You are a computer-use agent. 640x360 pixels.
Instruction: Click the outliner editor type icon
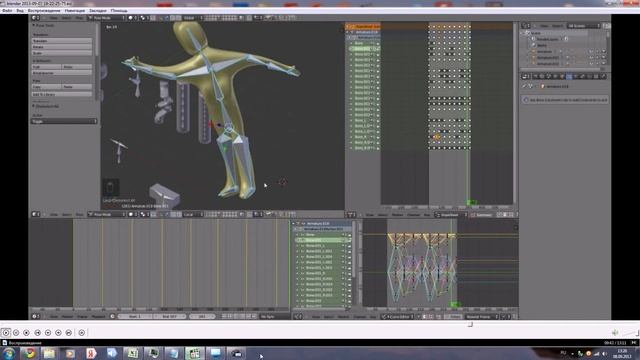525,26
